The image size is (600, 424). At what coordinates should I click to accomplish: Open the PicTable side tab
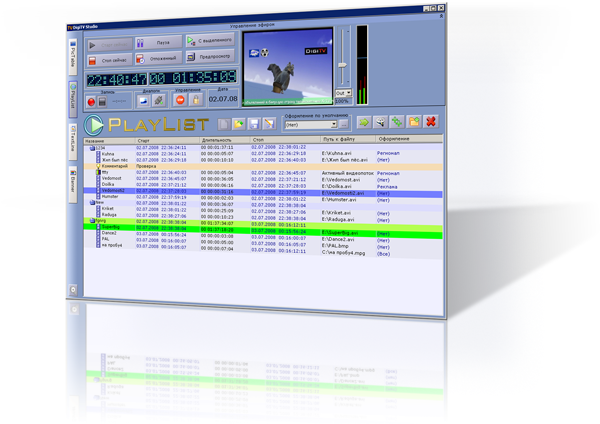pos(73,57)
